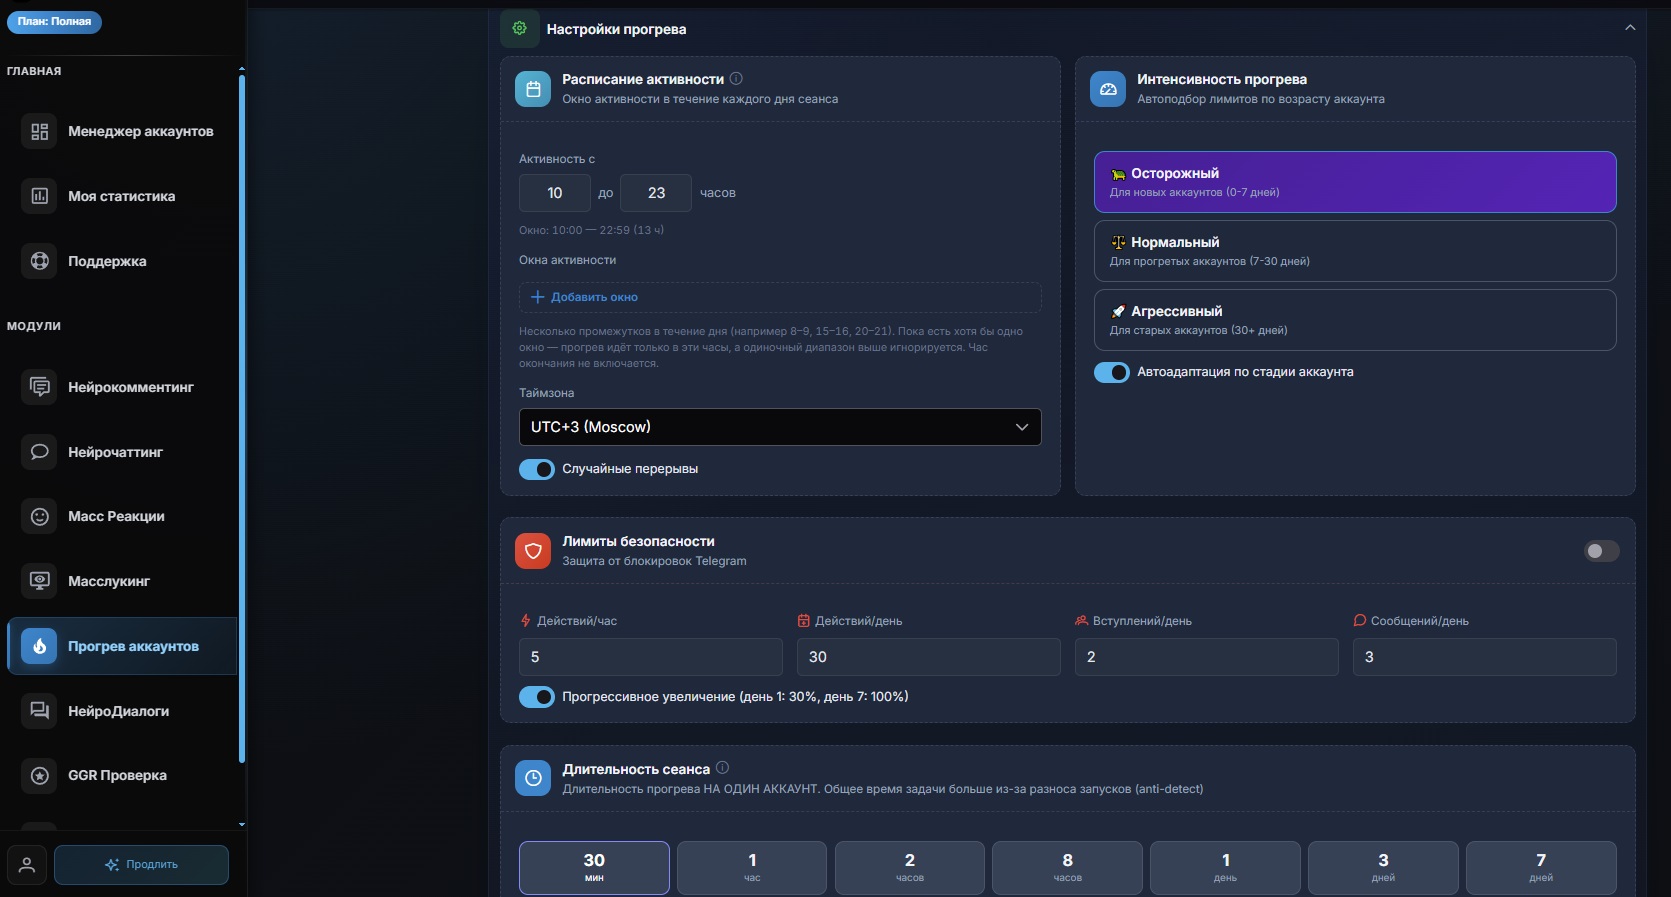Click the activity end hour field showing 23
The image size is (1671, 897).
pyautogui.click(x=656, y=193)
